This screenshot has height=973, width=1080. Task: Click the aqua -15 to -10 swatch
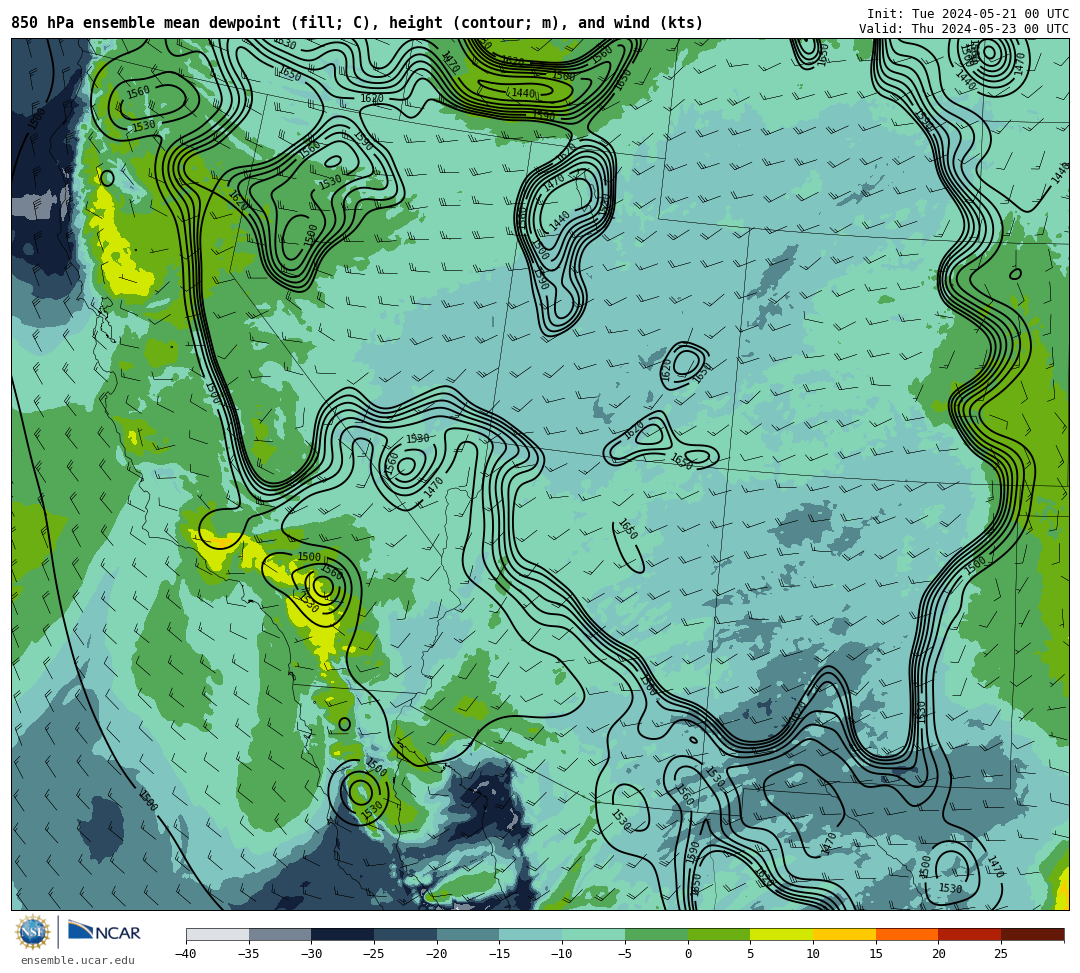pos(531,934)
